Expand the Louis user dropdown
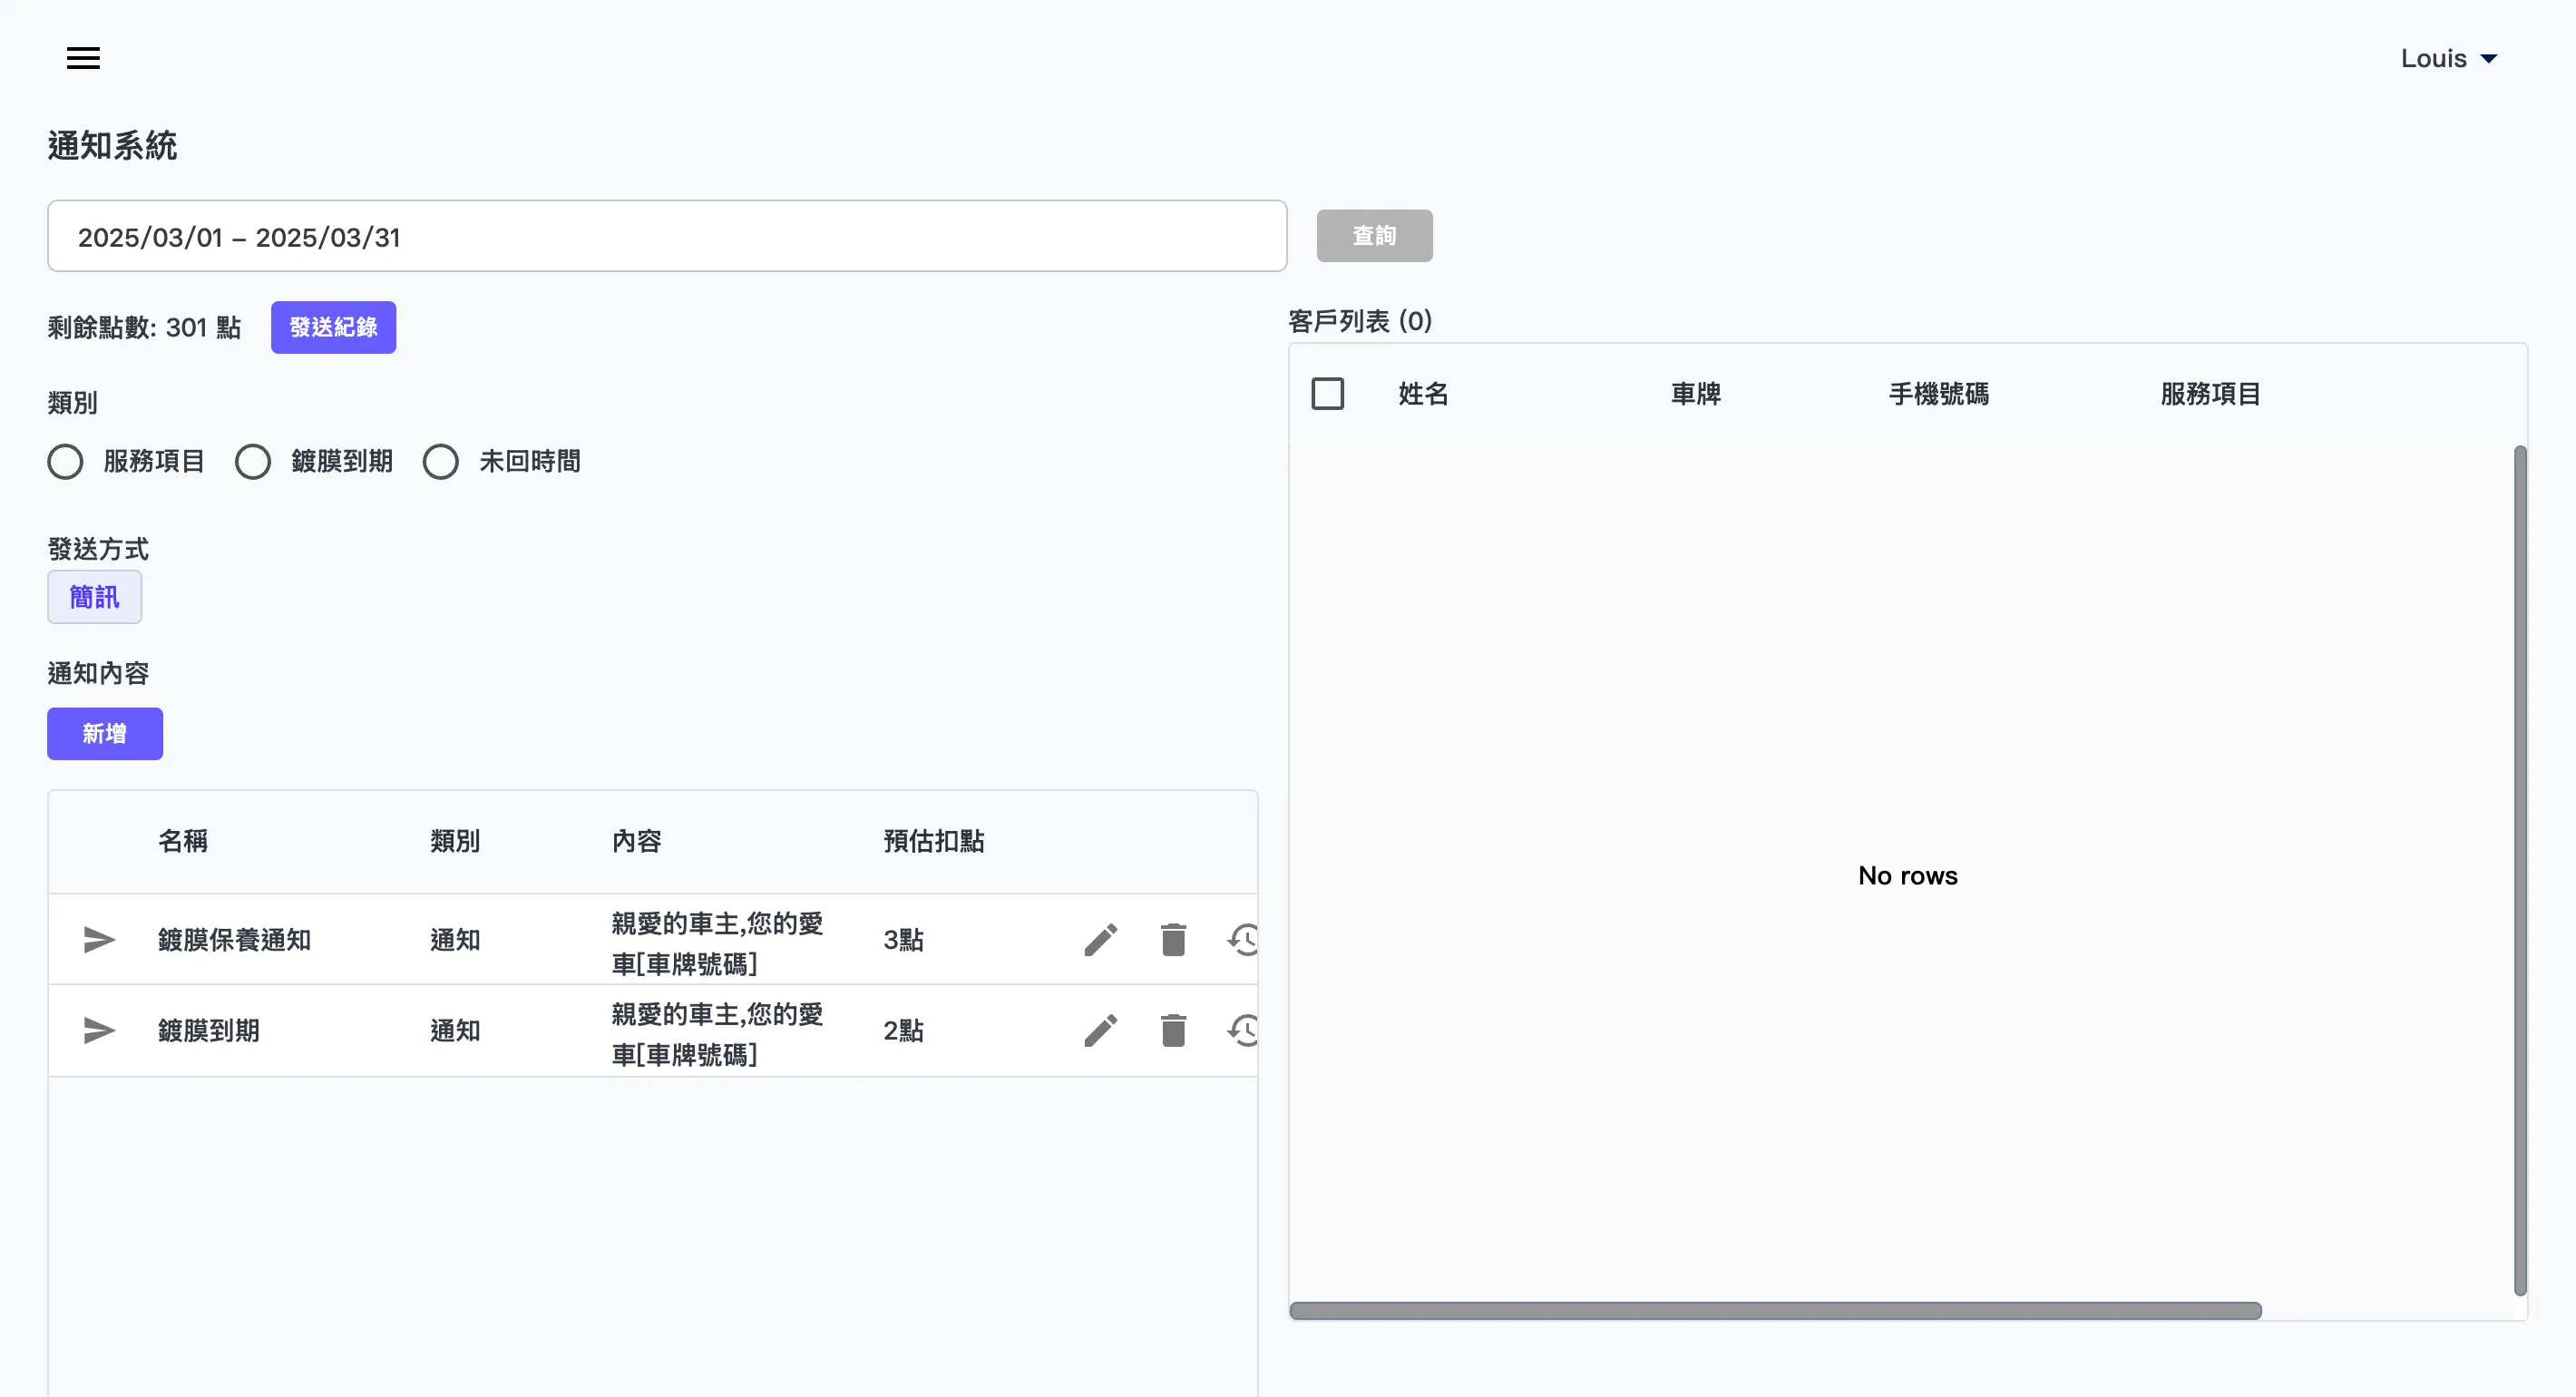 pyautogui.click(x=2449, y=58)
